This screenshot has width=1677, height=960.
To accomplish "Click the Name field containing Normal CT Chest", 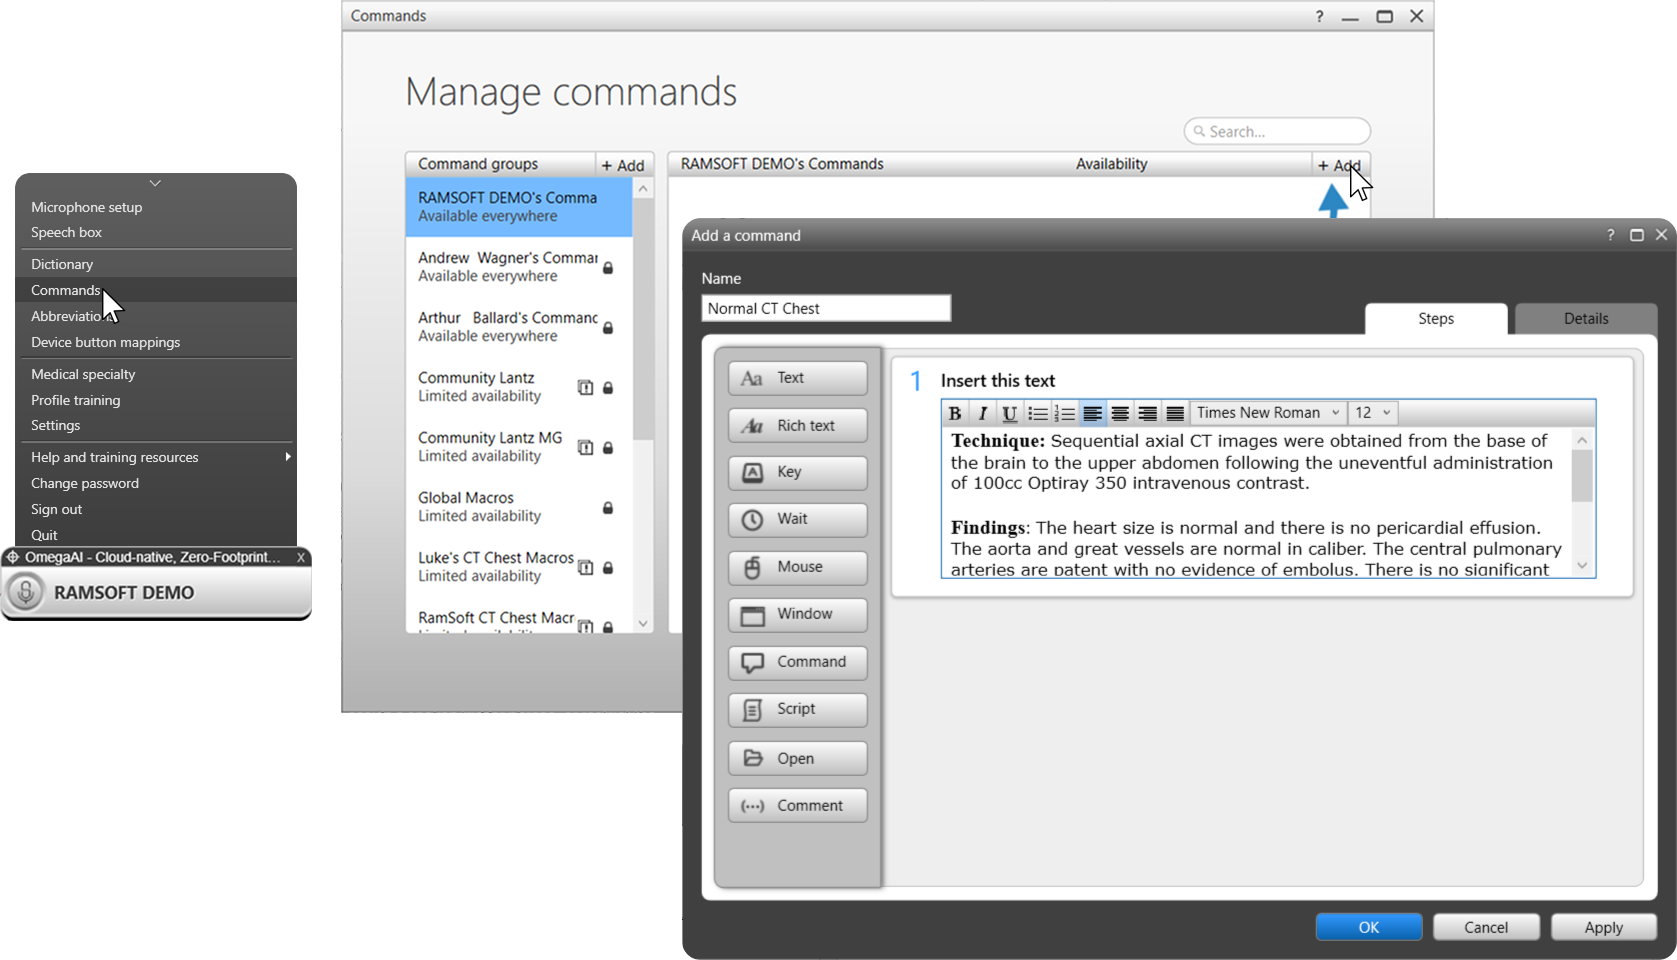I will click(x=826, y=308).
